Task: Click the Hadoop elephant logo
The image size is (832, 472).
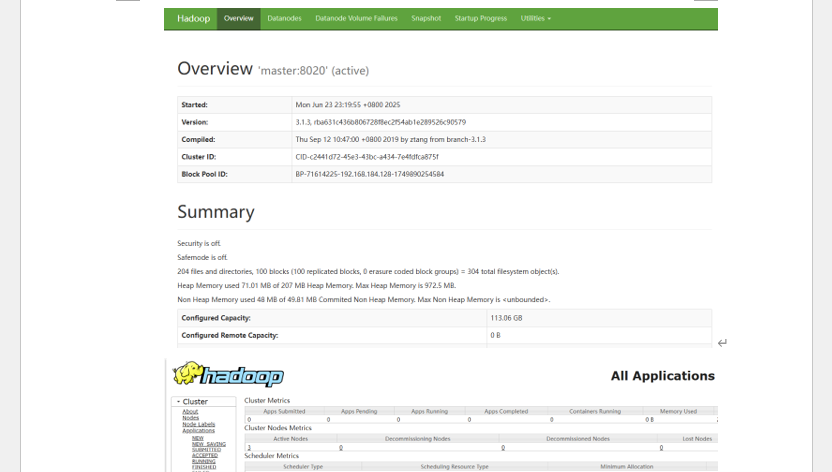Action: click(228, 375)
